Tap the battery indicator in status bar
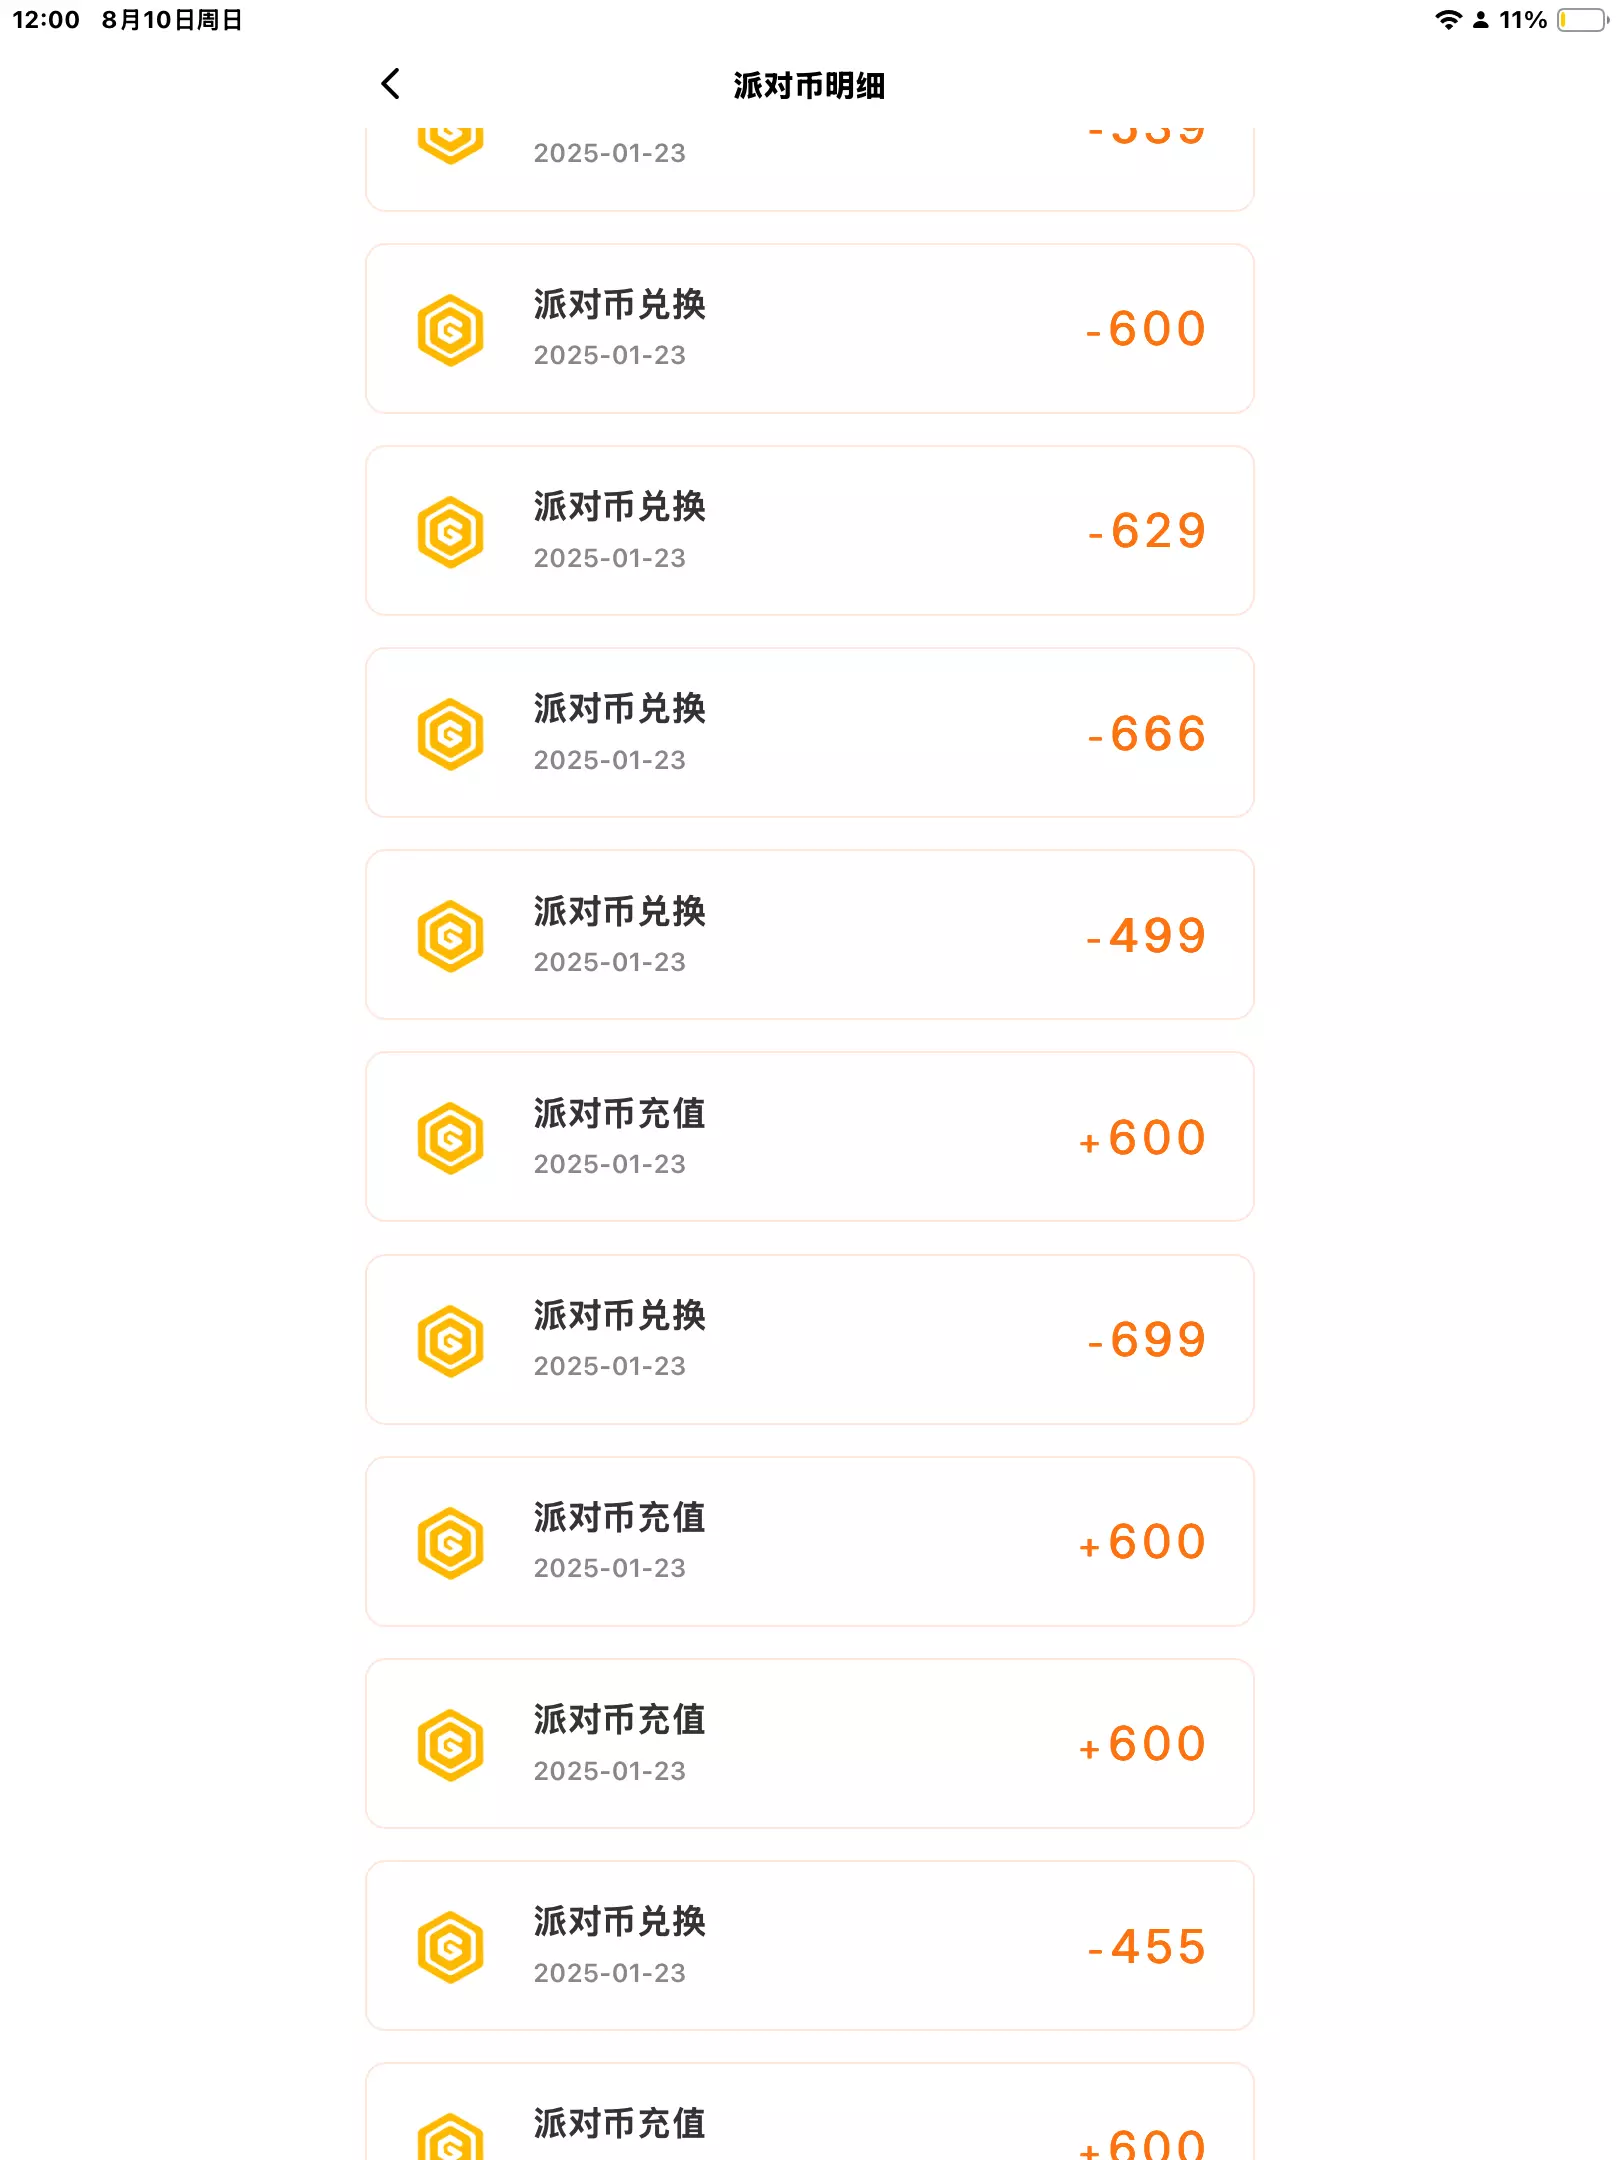Image resolution: width=1620 pixels, height=2160 pixels. [x=1581, y=20]
